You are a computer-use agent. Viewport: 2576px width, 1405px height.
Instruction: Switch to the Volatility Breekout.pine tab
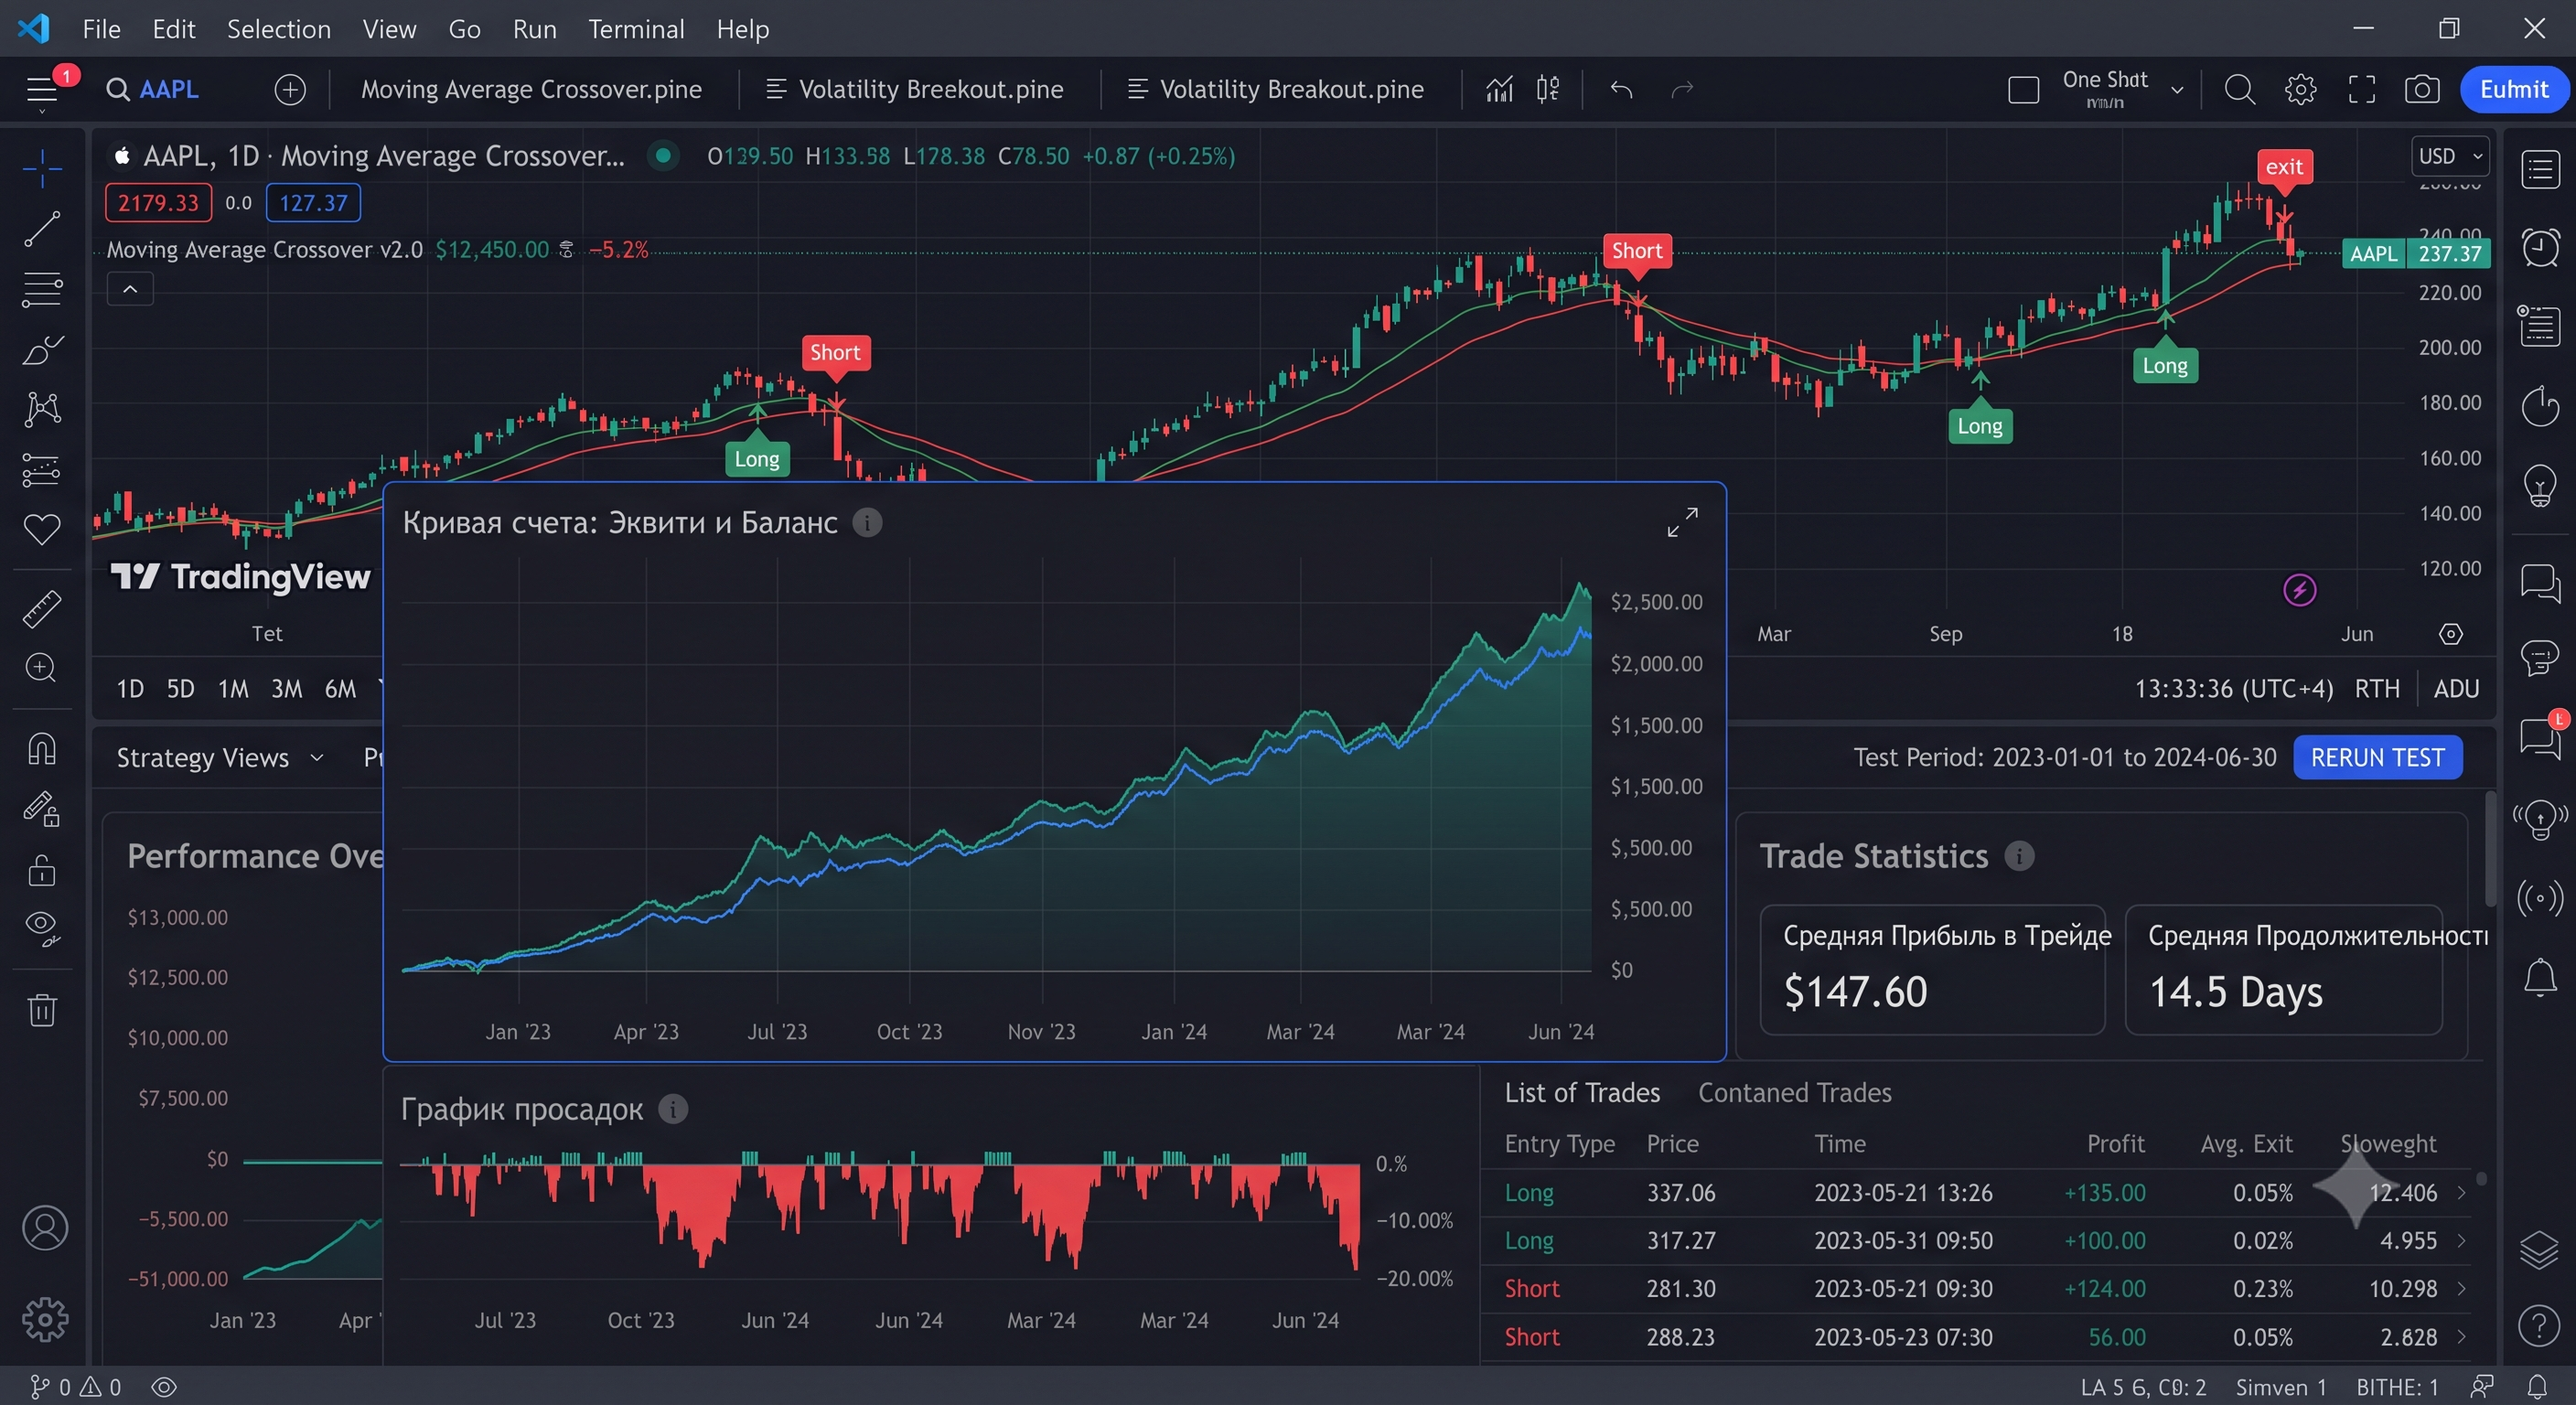(x=914, y=89)
